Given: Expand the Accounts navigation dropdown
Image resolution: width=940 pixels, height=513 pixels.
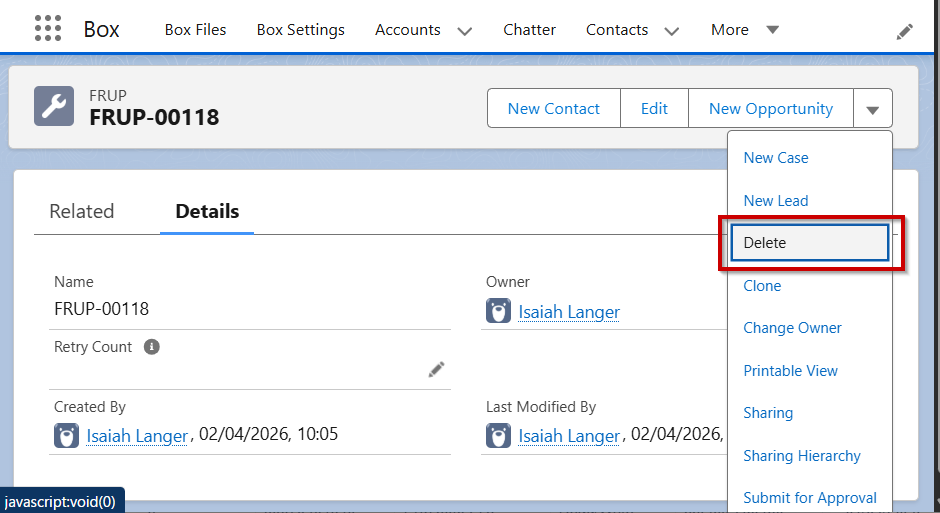Looking at the screenshot, I should pyautogui.click(x=464, y=31).
